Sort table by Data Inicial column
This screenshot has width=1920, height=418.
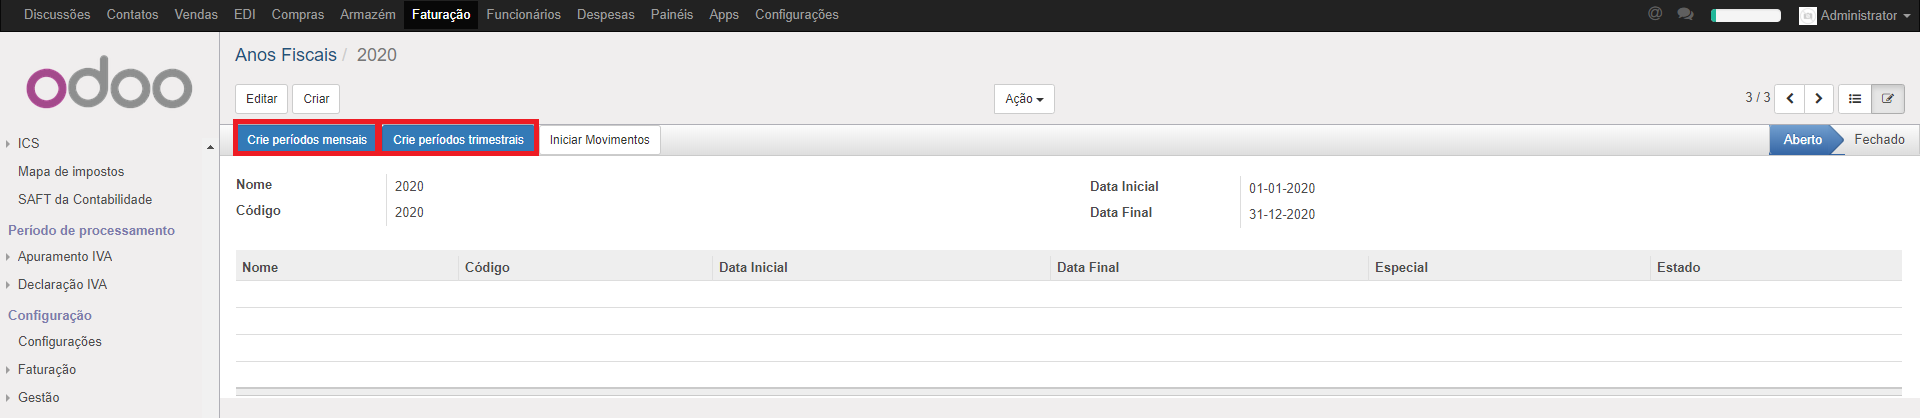753,267
